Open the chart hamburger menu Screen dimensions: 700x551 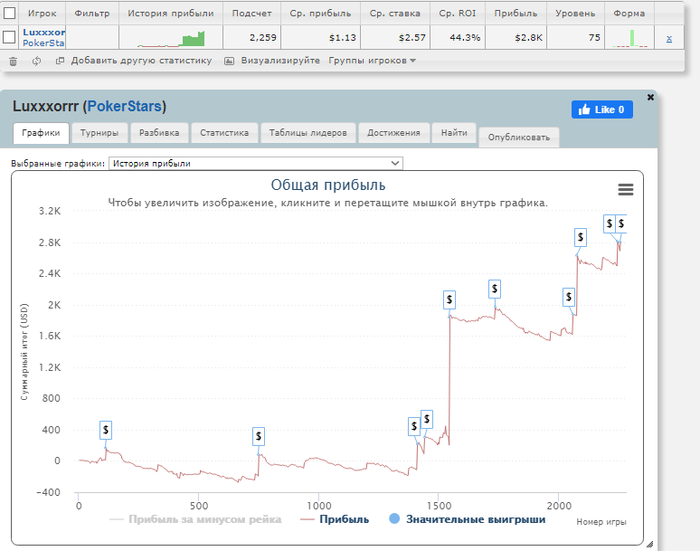625,190
